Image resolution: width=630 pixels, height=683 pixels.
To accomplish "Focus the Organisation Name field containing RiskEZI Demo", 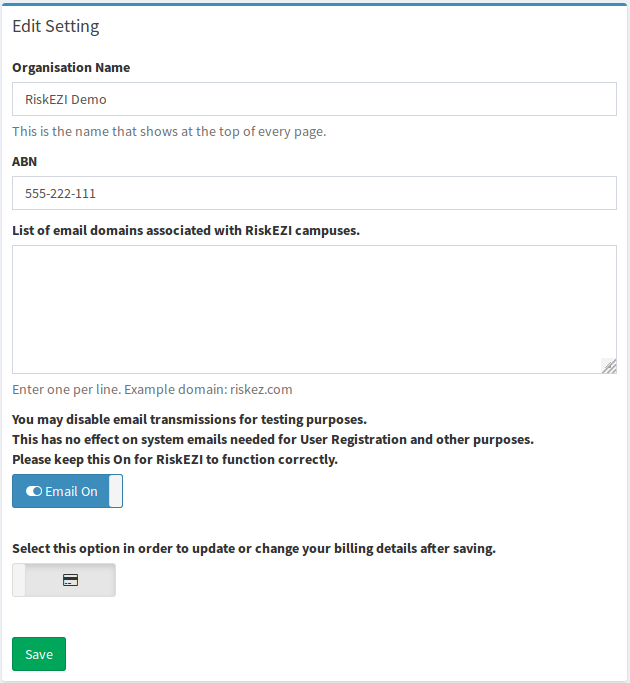I will click(314, 99).
